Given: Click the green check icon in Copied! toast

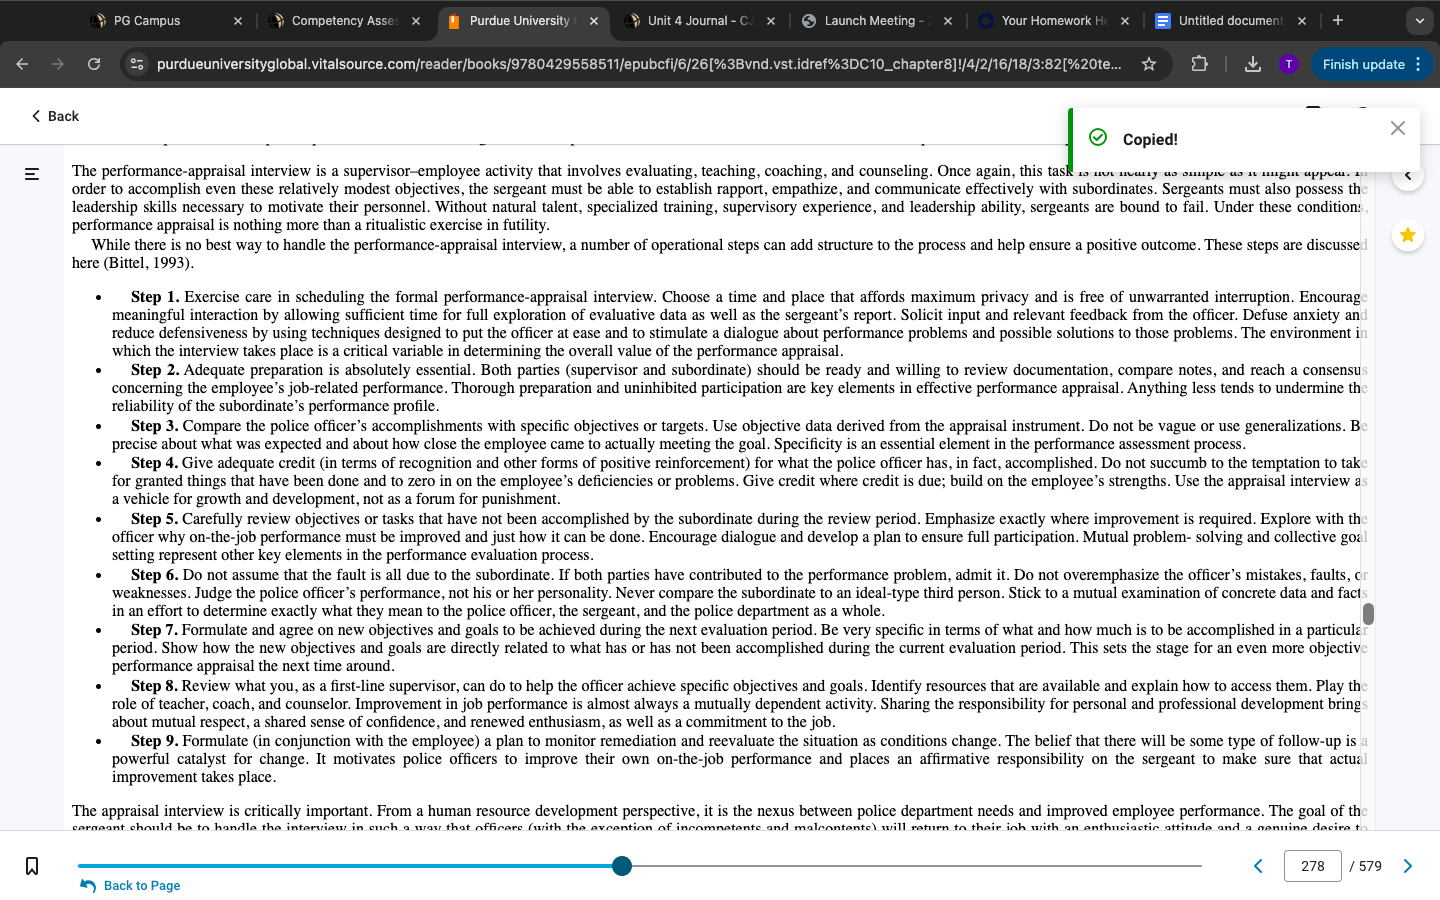Looking at the screenshot, I should tap(1098, 138).
